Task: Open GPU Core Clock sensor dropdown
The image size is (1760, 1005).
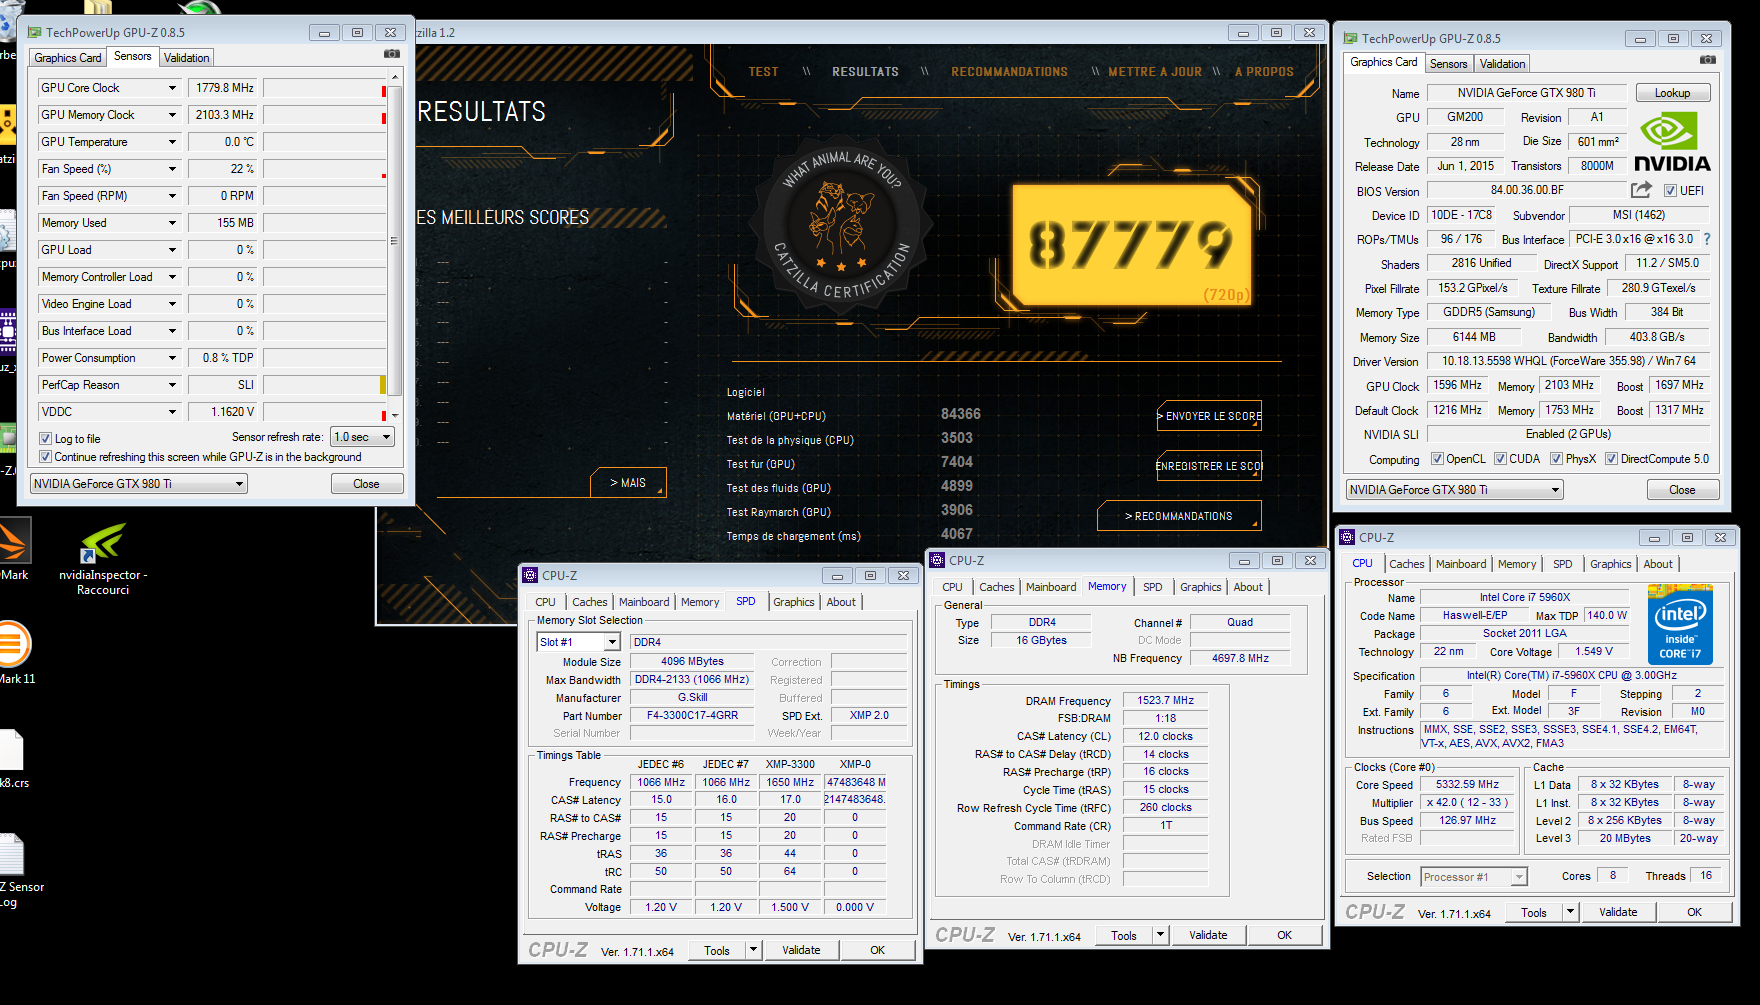Action: pyautogui.click(x=172, y=88)
